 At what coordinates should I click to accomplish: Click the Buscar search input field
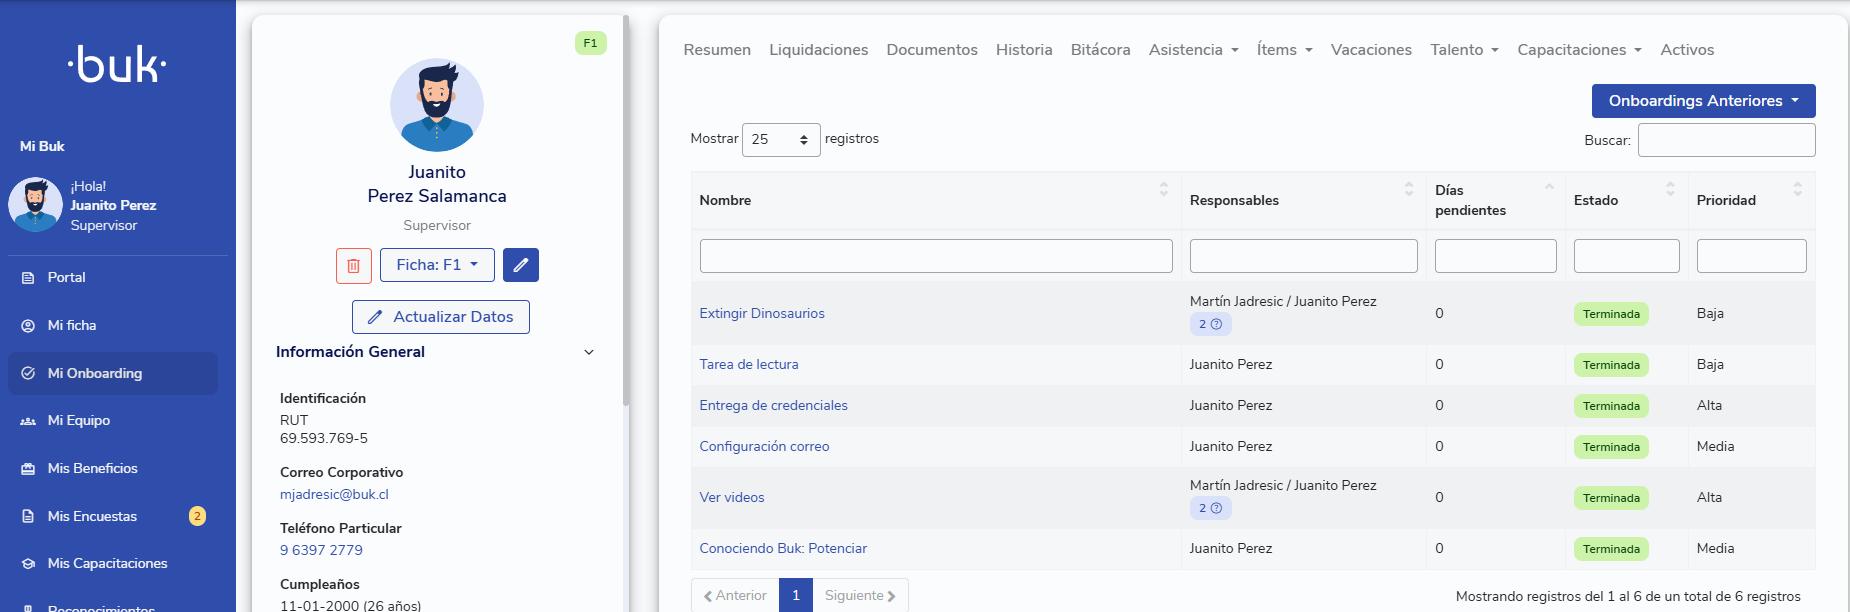[x=1726, y=140]
